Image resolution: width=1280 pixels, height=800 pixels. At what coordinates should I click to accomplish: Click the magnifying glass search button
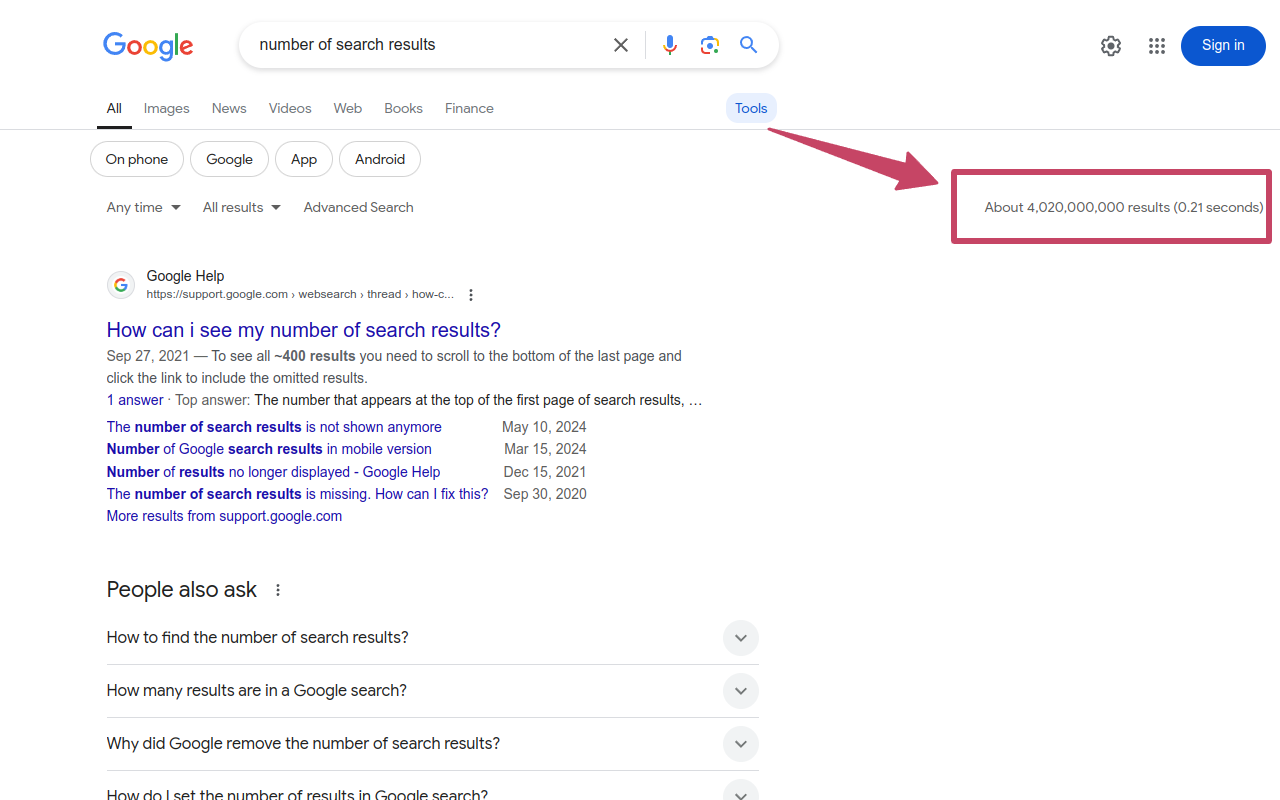click(749, 45)
